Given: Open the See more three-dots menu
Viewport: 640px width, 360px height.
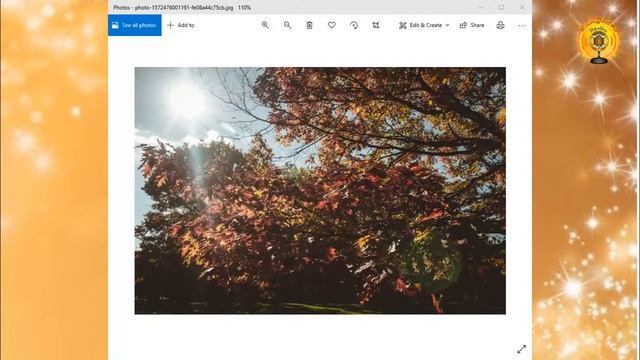Looking at the screenshot, I should (x=522, y=25).
